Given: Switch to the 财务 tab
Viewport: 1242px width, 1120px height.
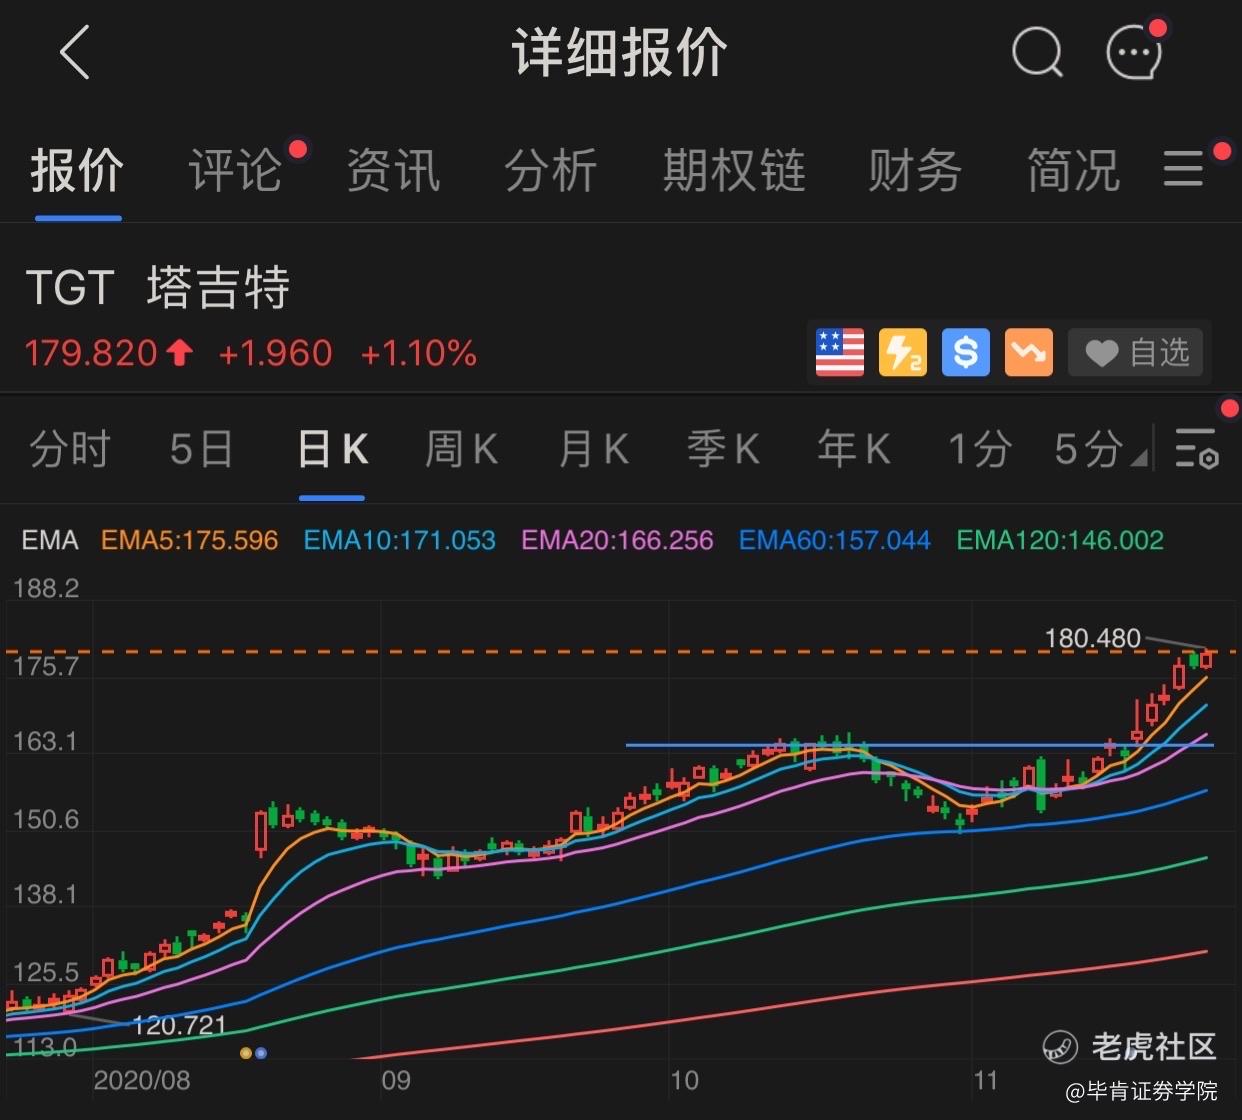Looking at the screenshot, I should click(915, 171).
